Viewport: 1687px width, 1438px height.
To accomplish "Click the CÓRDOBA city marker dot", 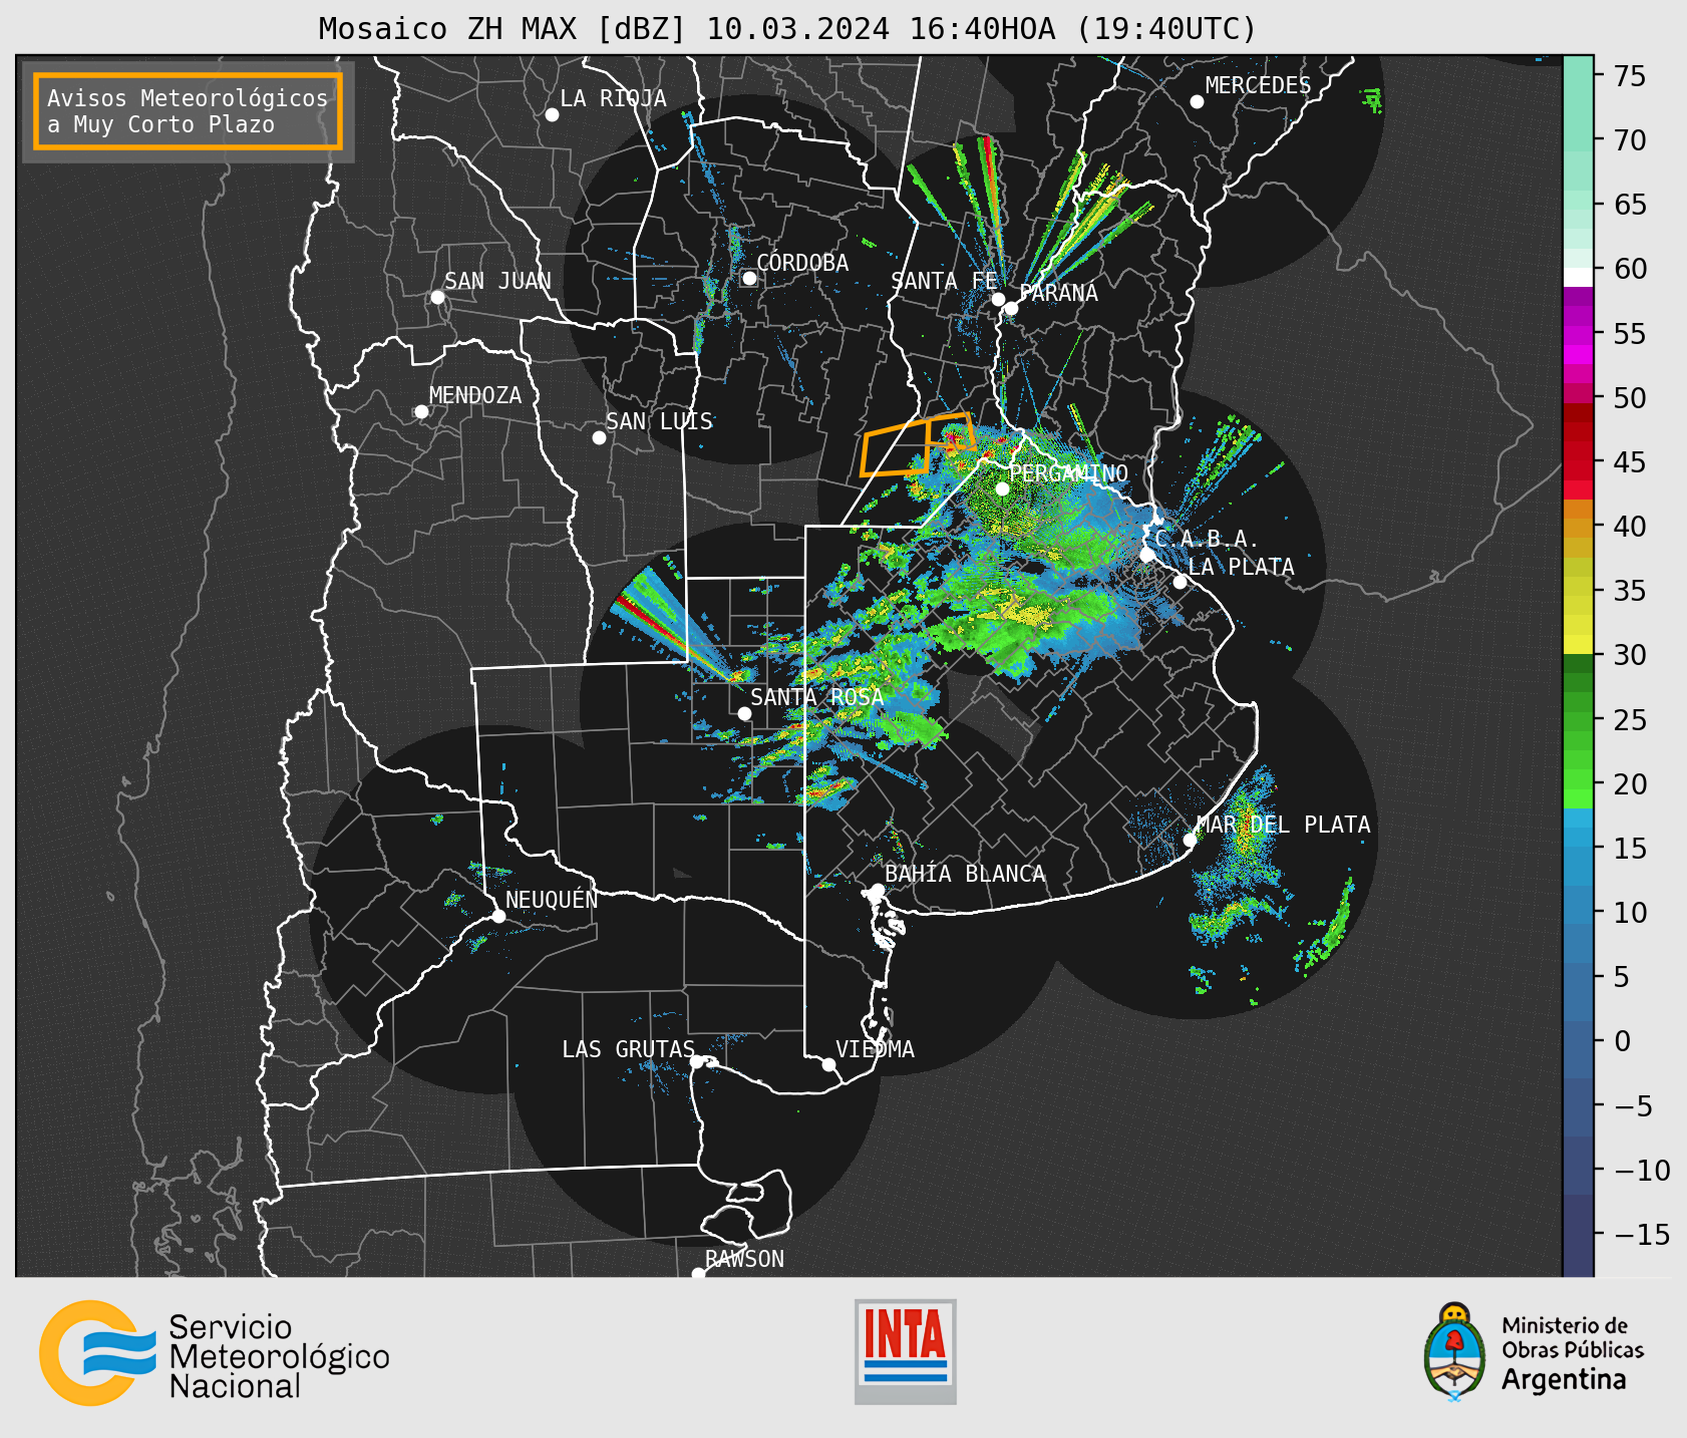I will pyautogui.click(x=749, y=278).
